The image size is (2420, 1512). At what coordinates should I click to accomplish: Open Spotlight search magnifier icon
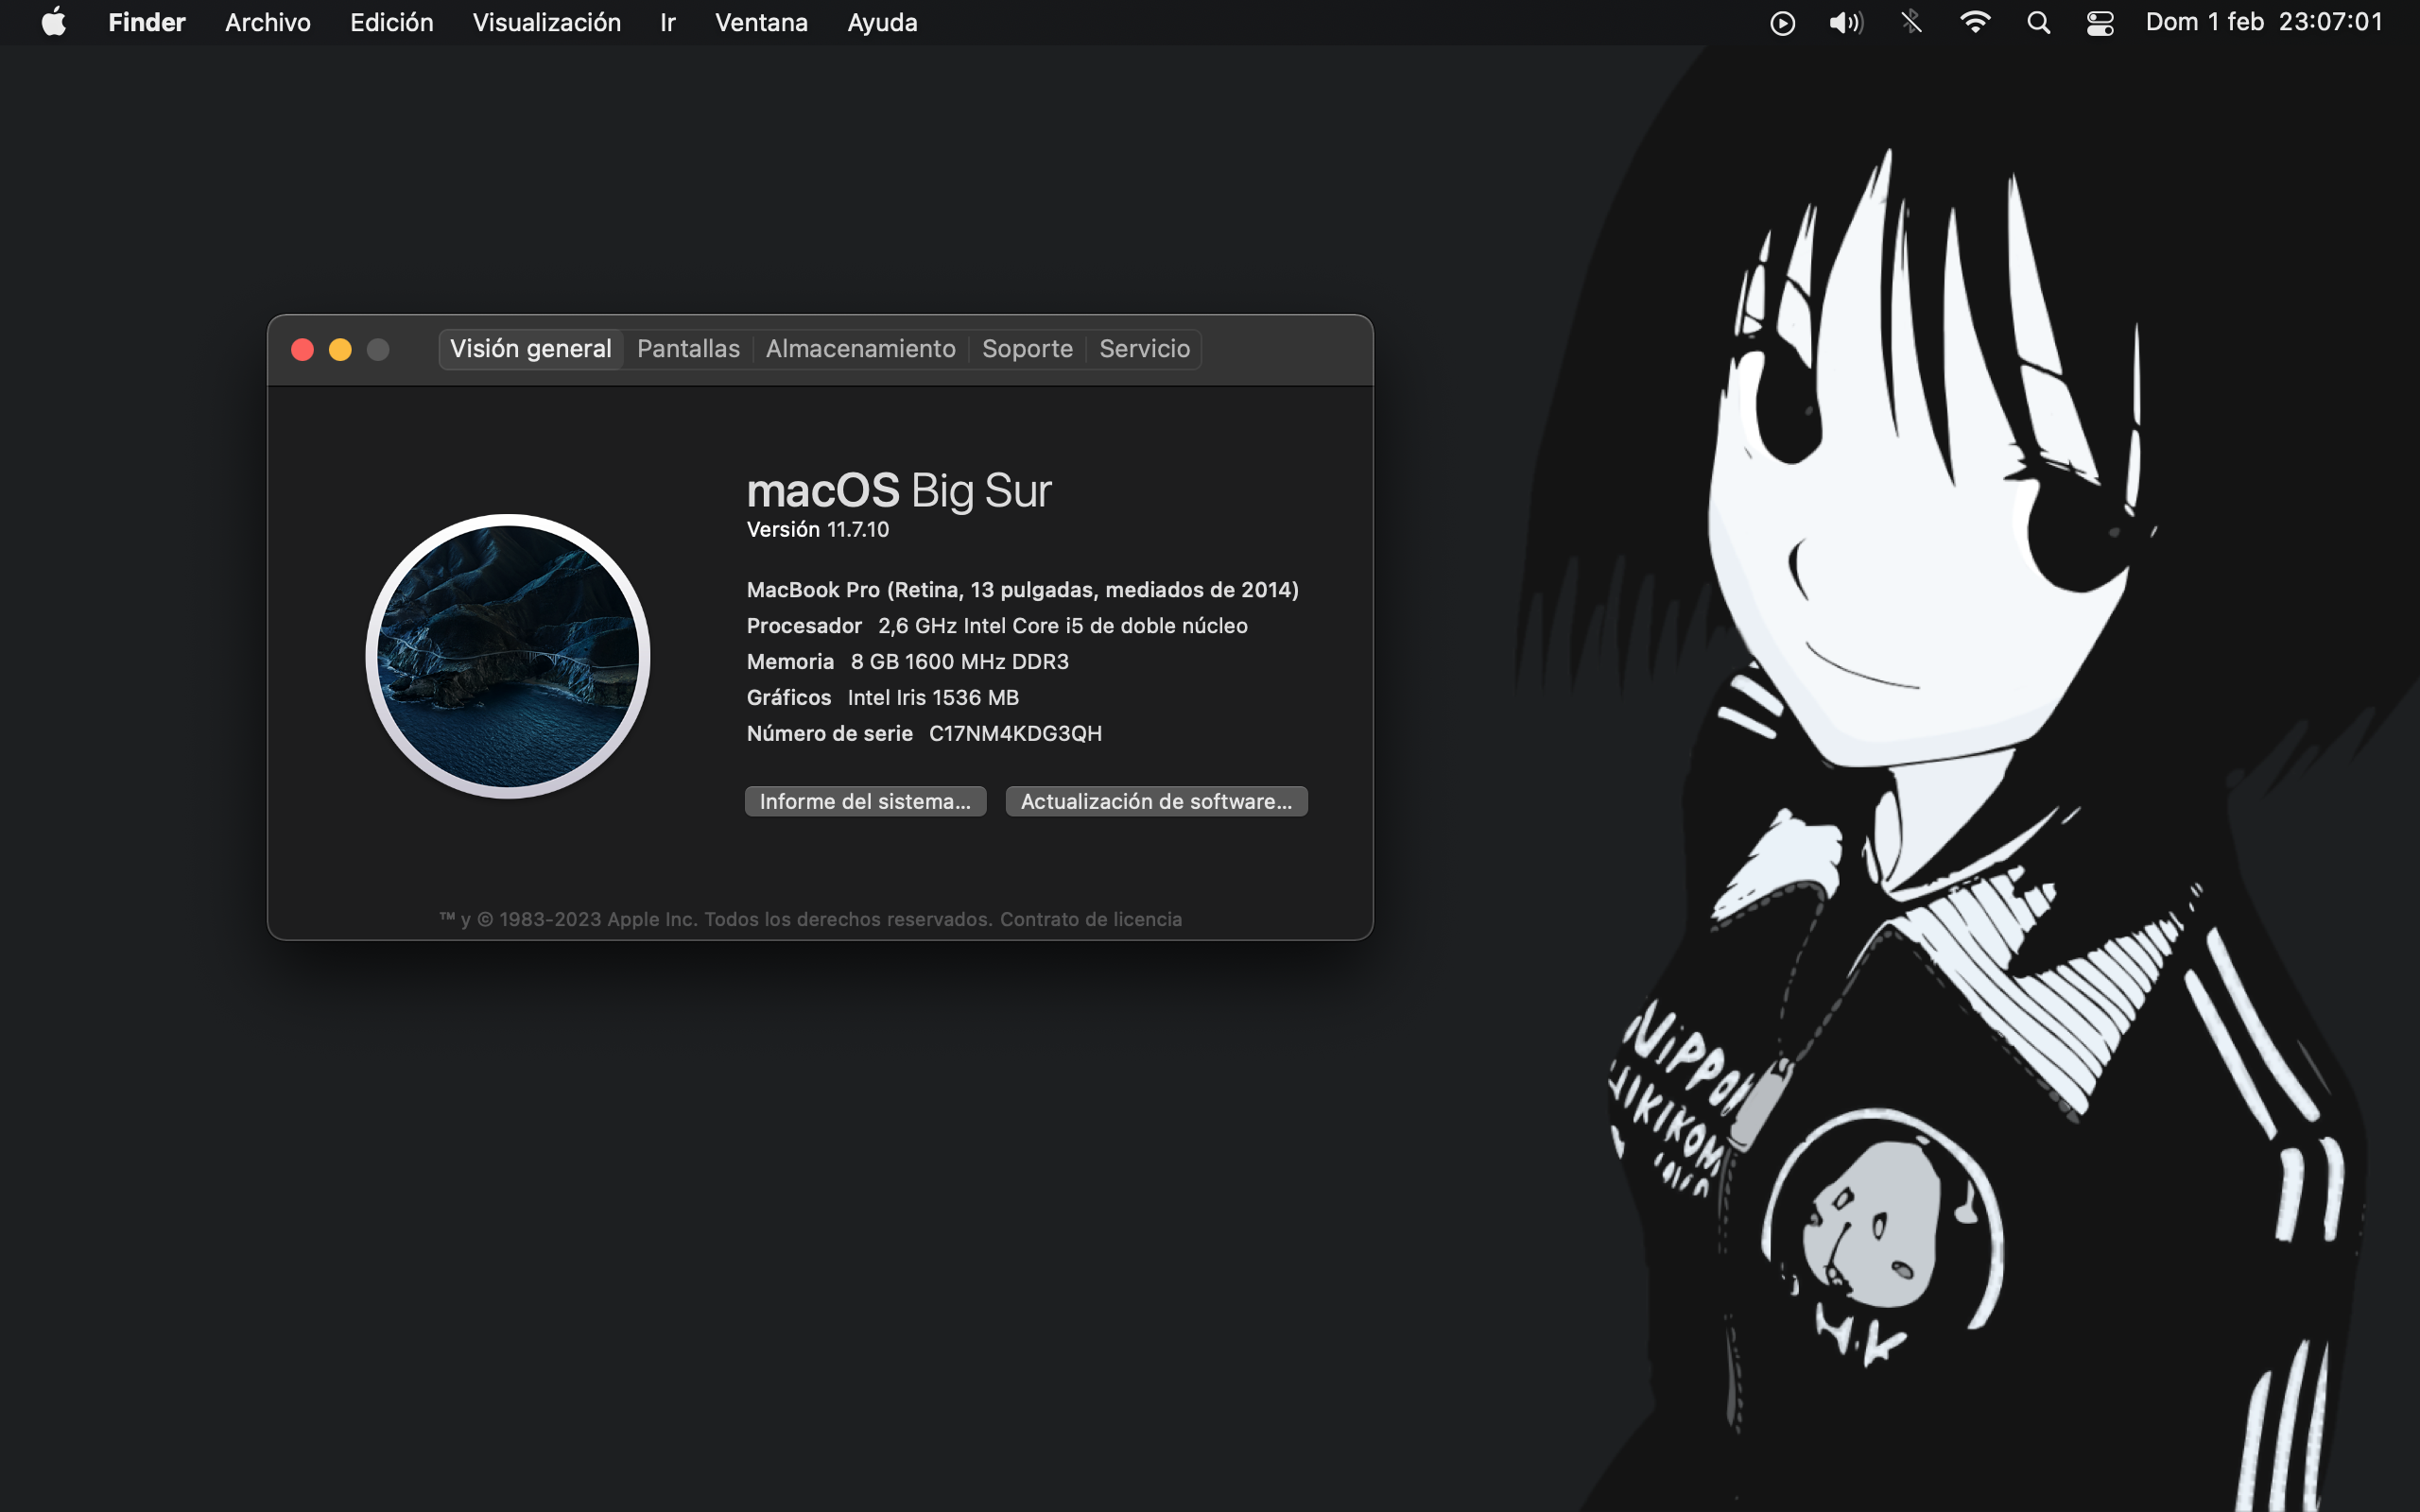coord(2038,23)
